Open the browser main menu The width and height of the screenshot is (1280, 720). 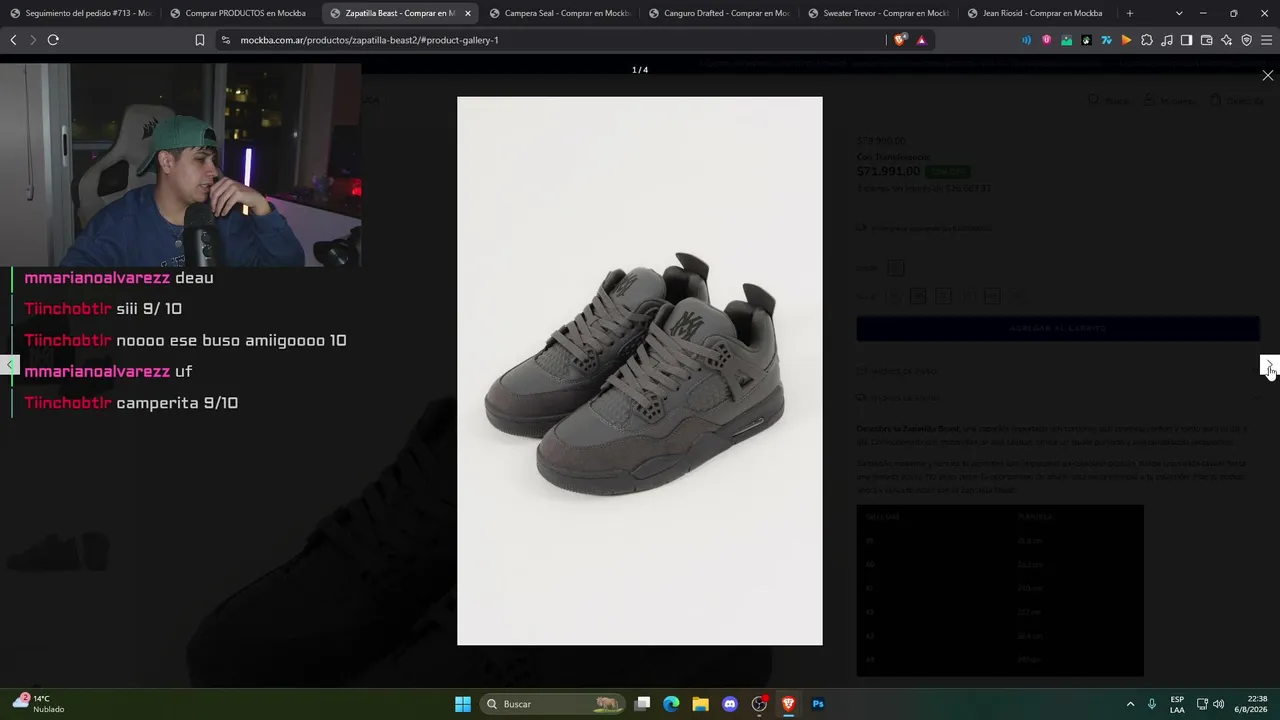click(x=1267, y=40)
